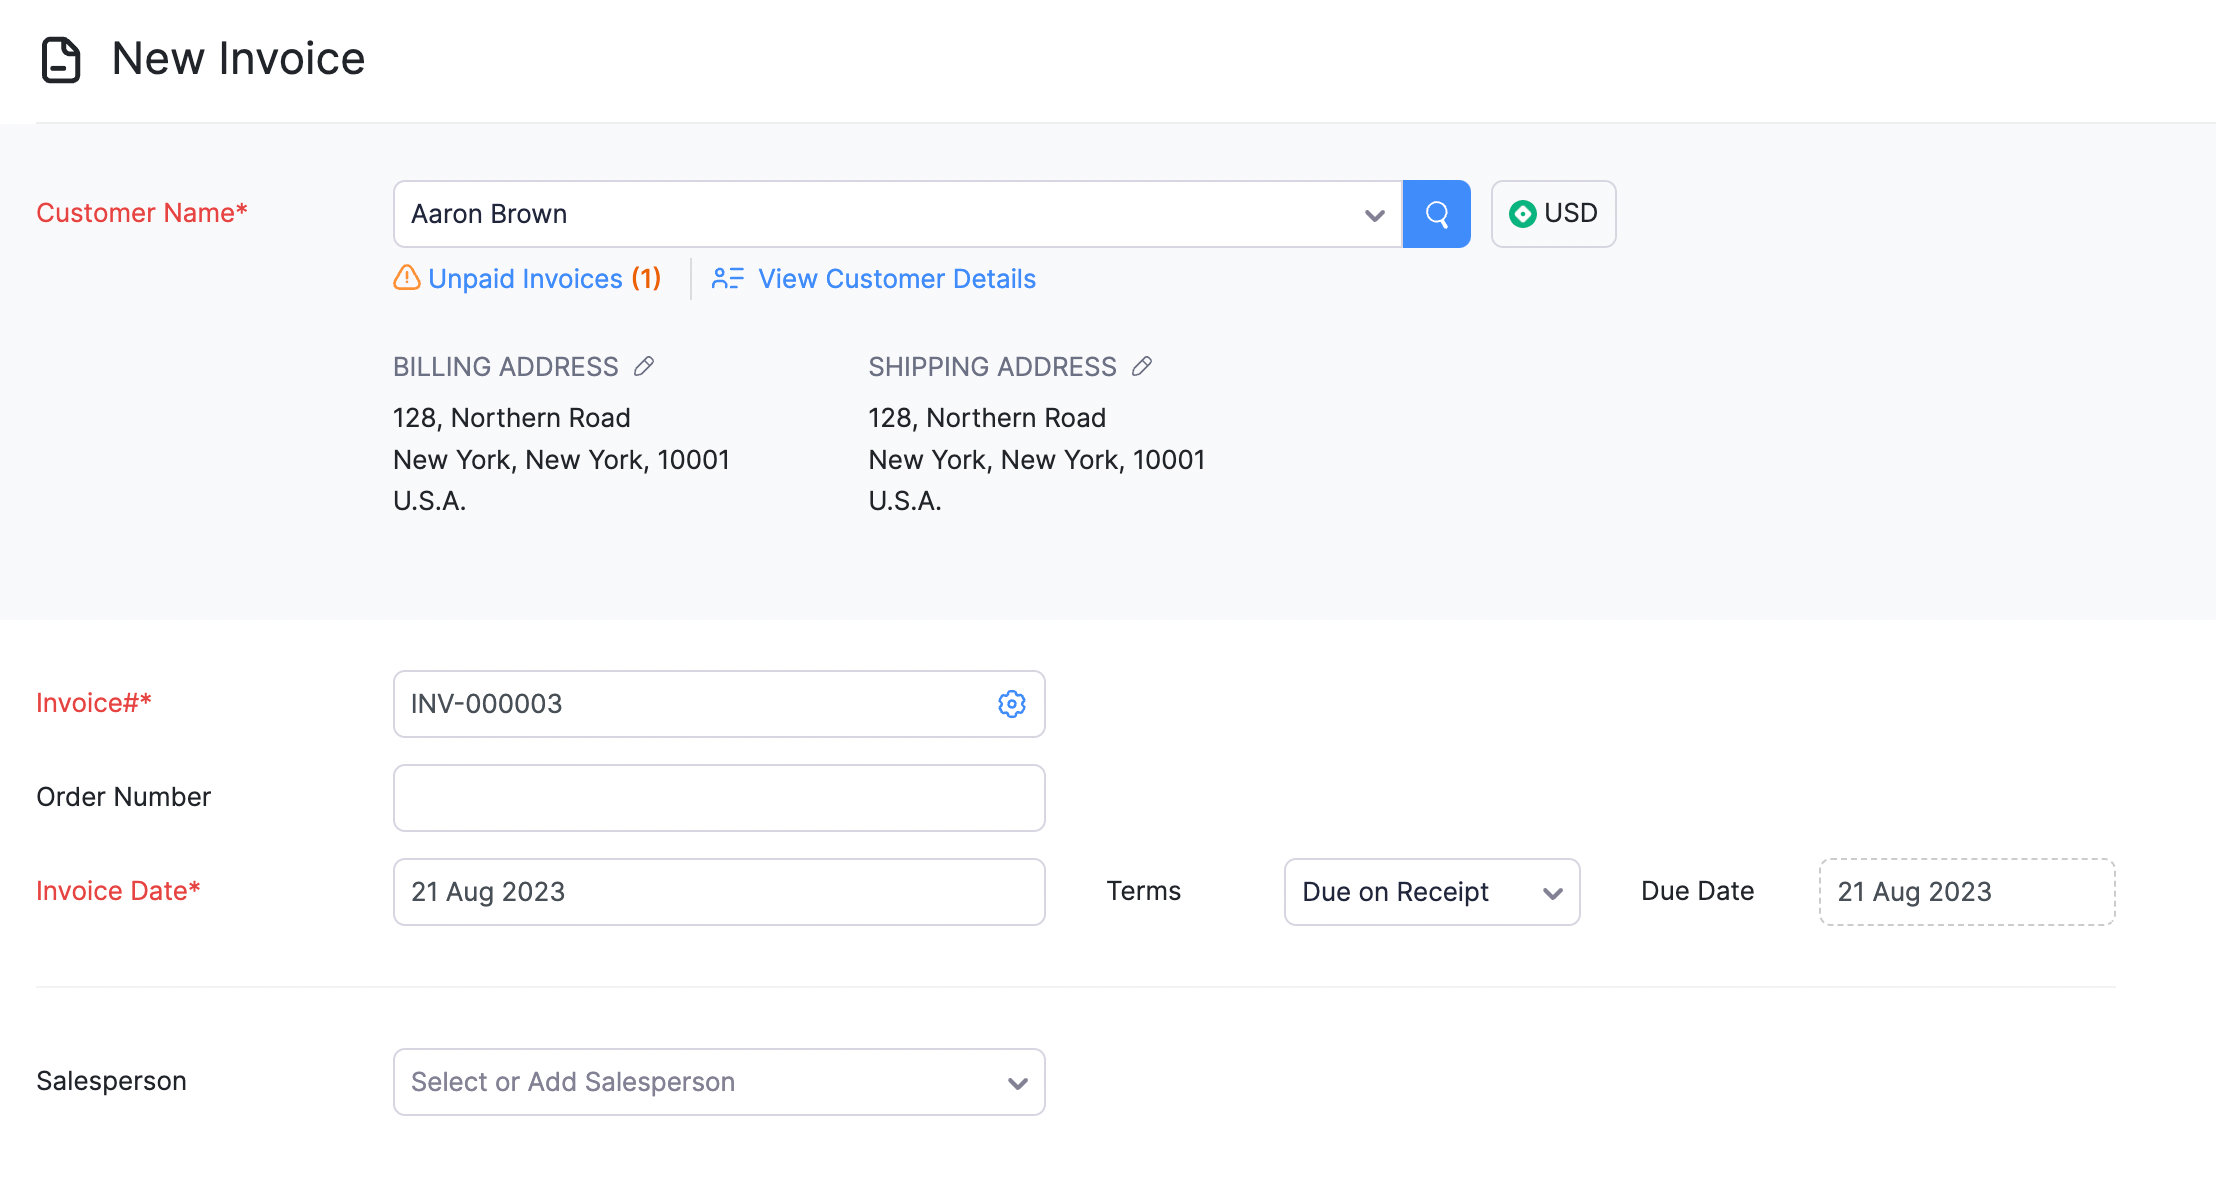This screenshot has width=2216, height=1186.
Task: Select the Salesperson placeholder text
Action: tap(573, 1082)
